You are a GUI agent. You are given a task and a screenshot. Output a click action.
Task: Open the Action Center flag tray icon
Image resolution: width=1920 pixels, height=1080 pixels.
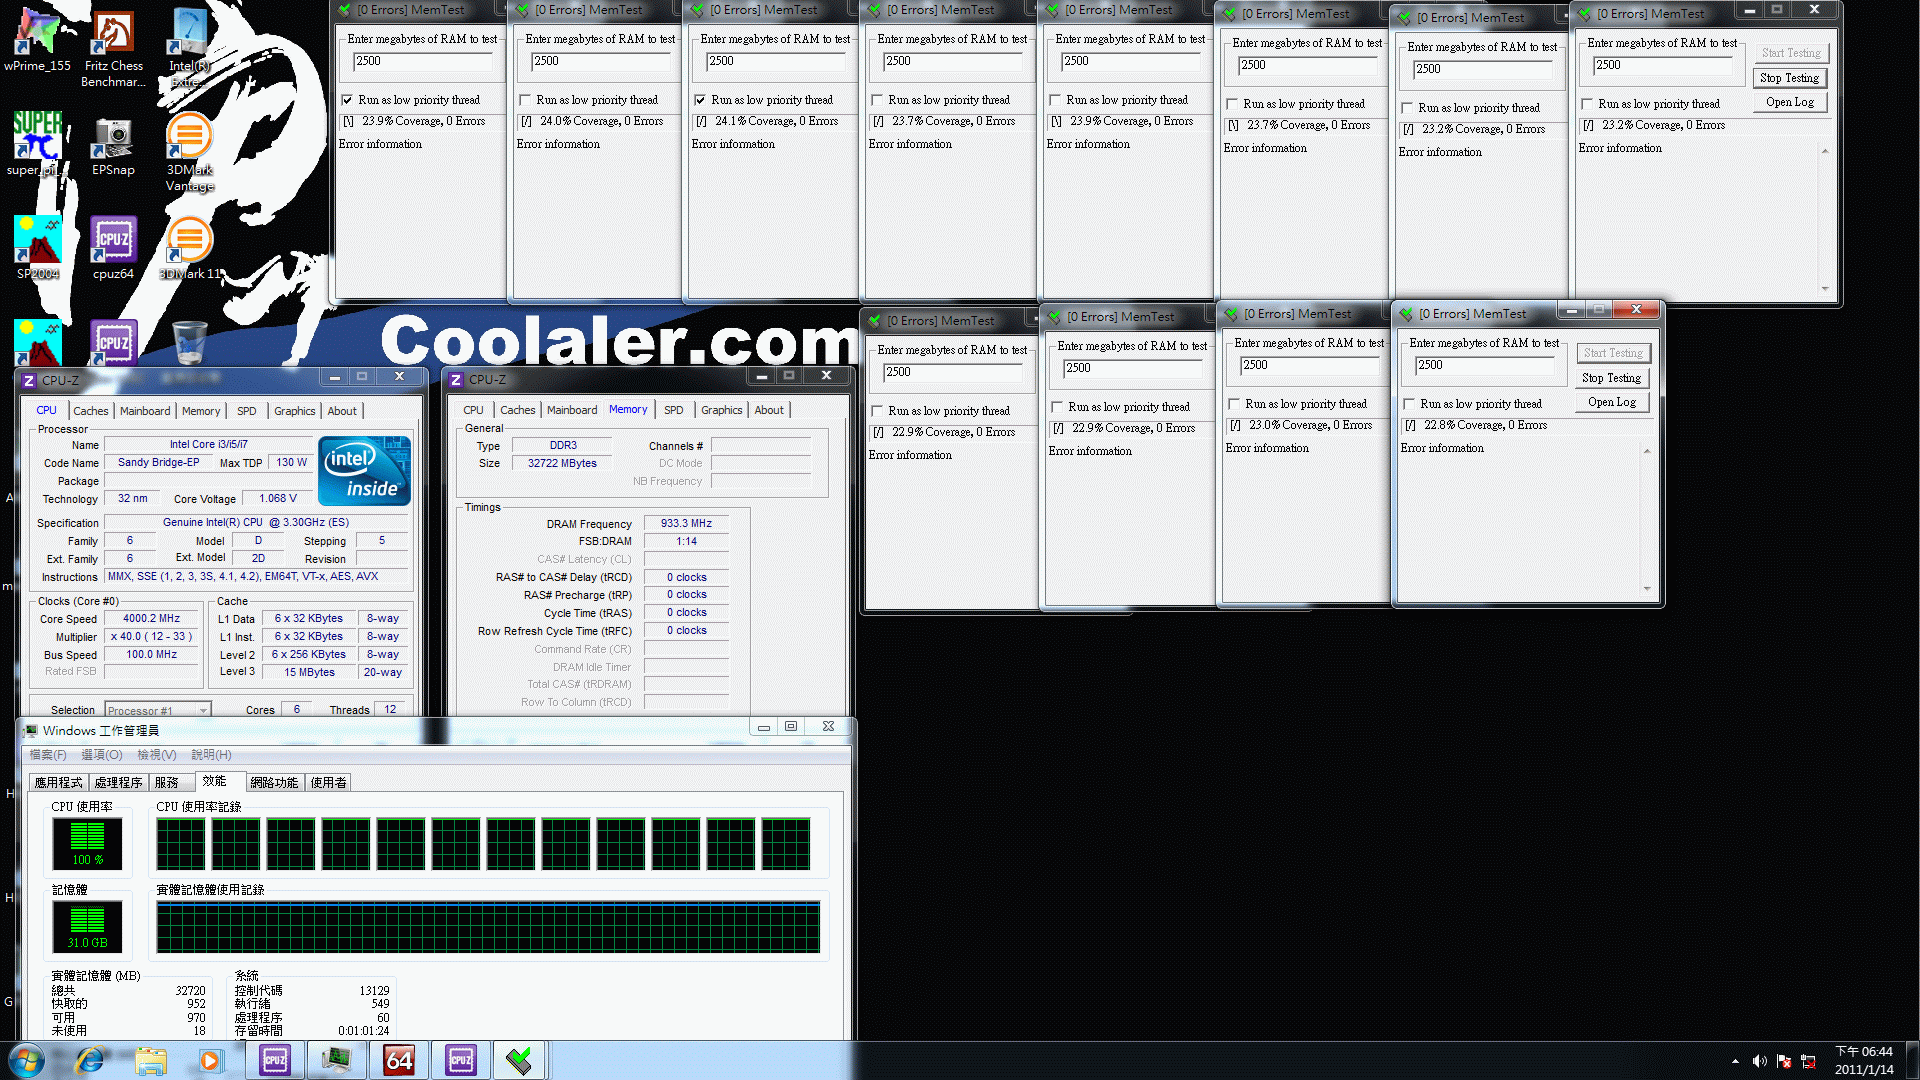pos(1784,1061)
